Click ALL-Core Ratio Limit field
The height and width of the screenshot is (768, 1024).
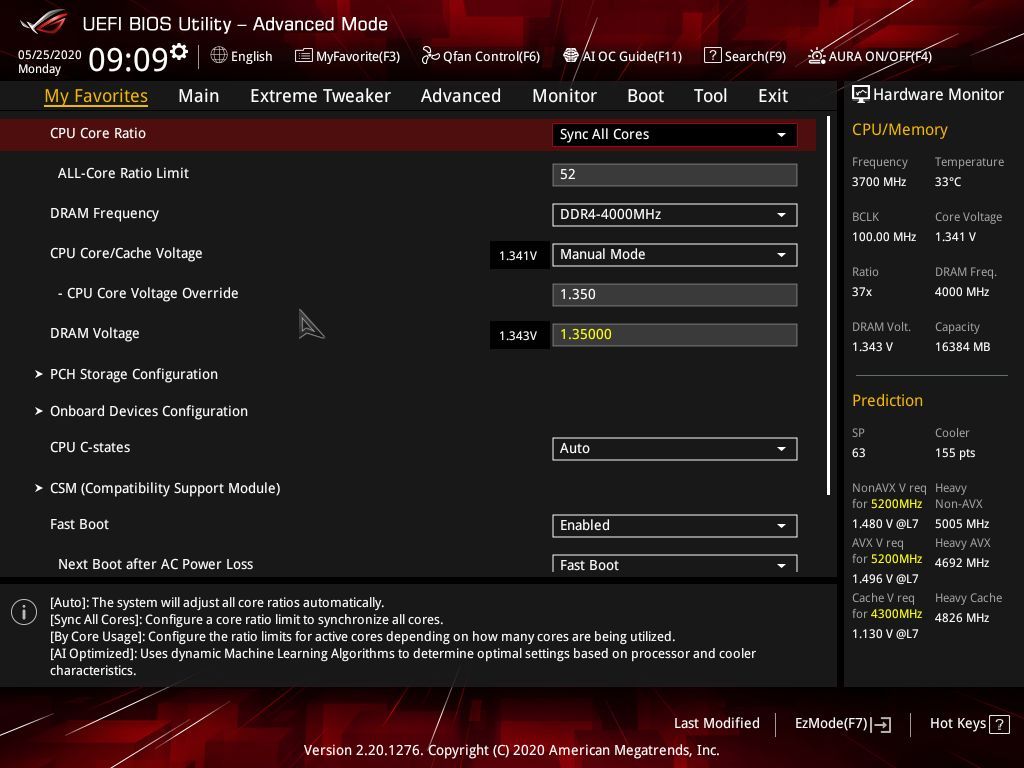coord(675,175)
